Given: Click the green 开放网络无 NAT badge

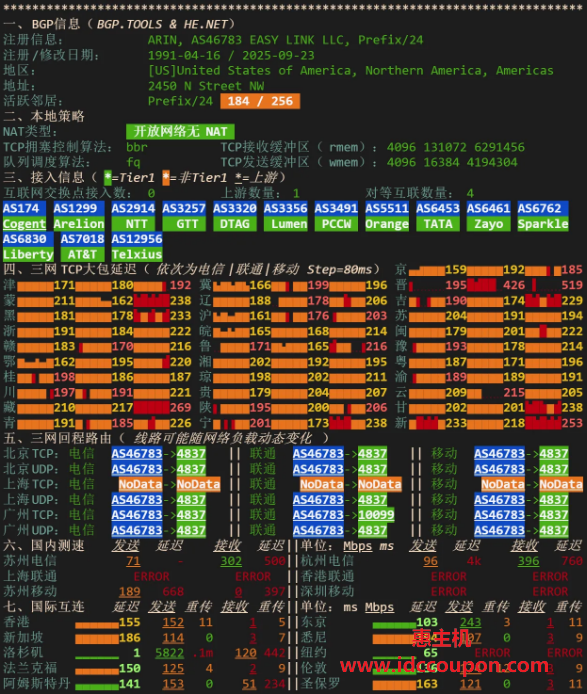Looking at the screenshot, I should click(180, 131).
